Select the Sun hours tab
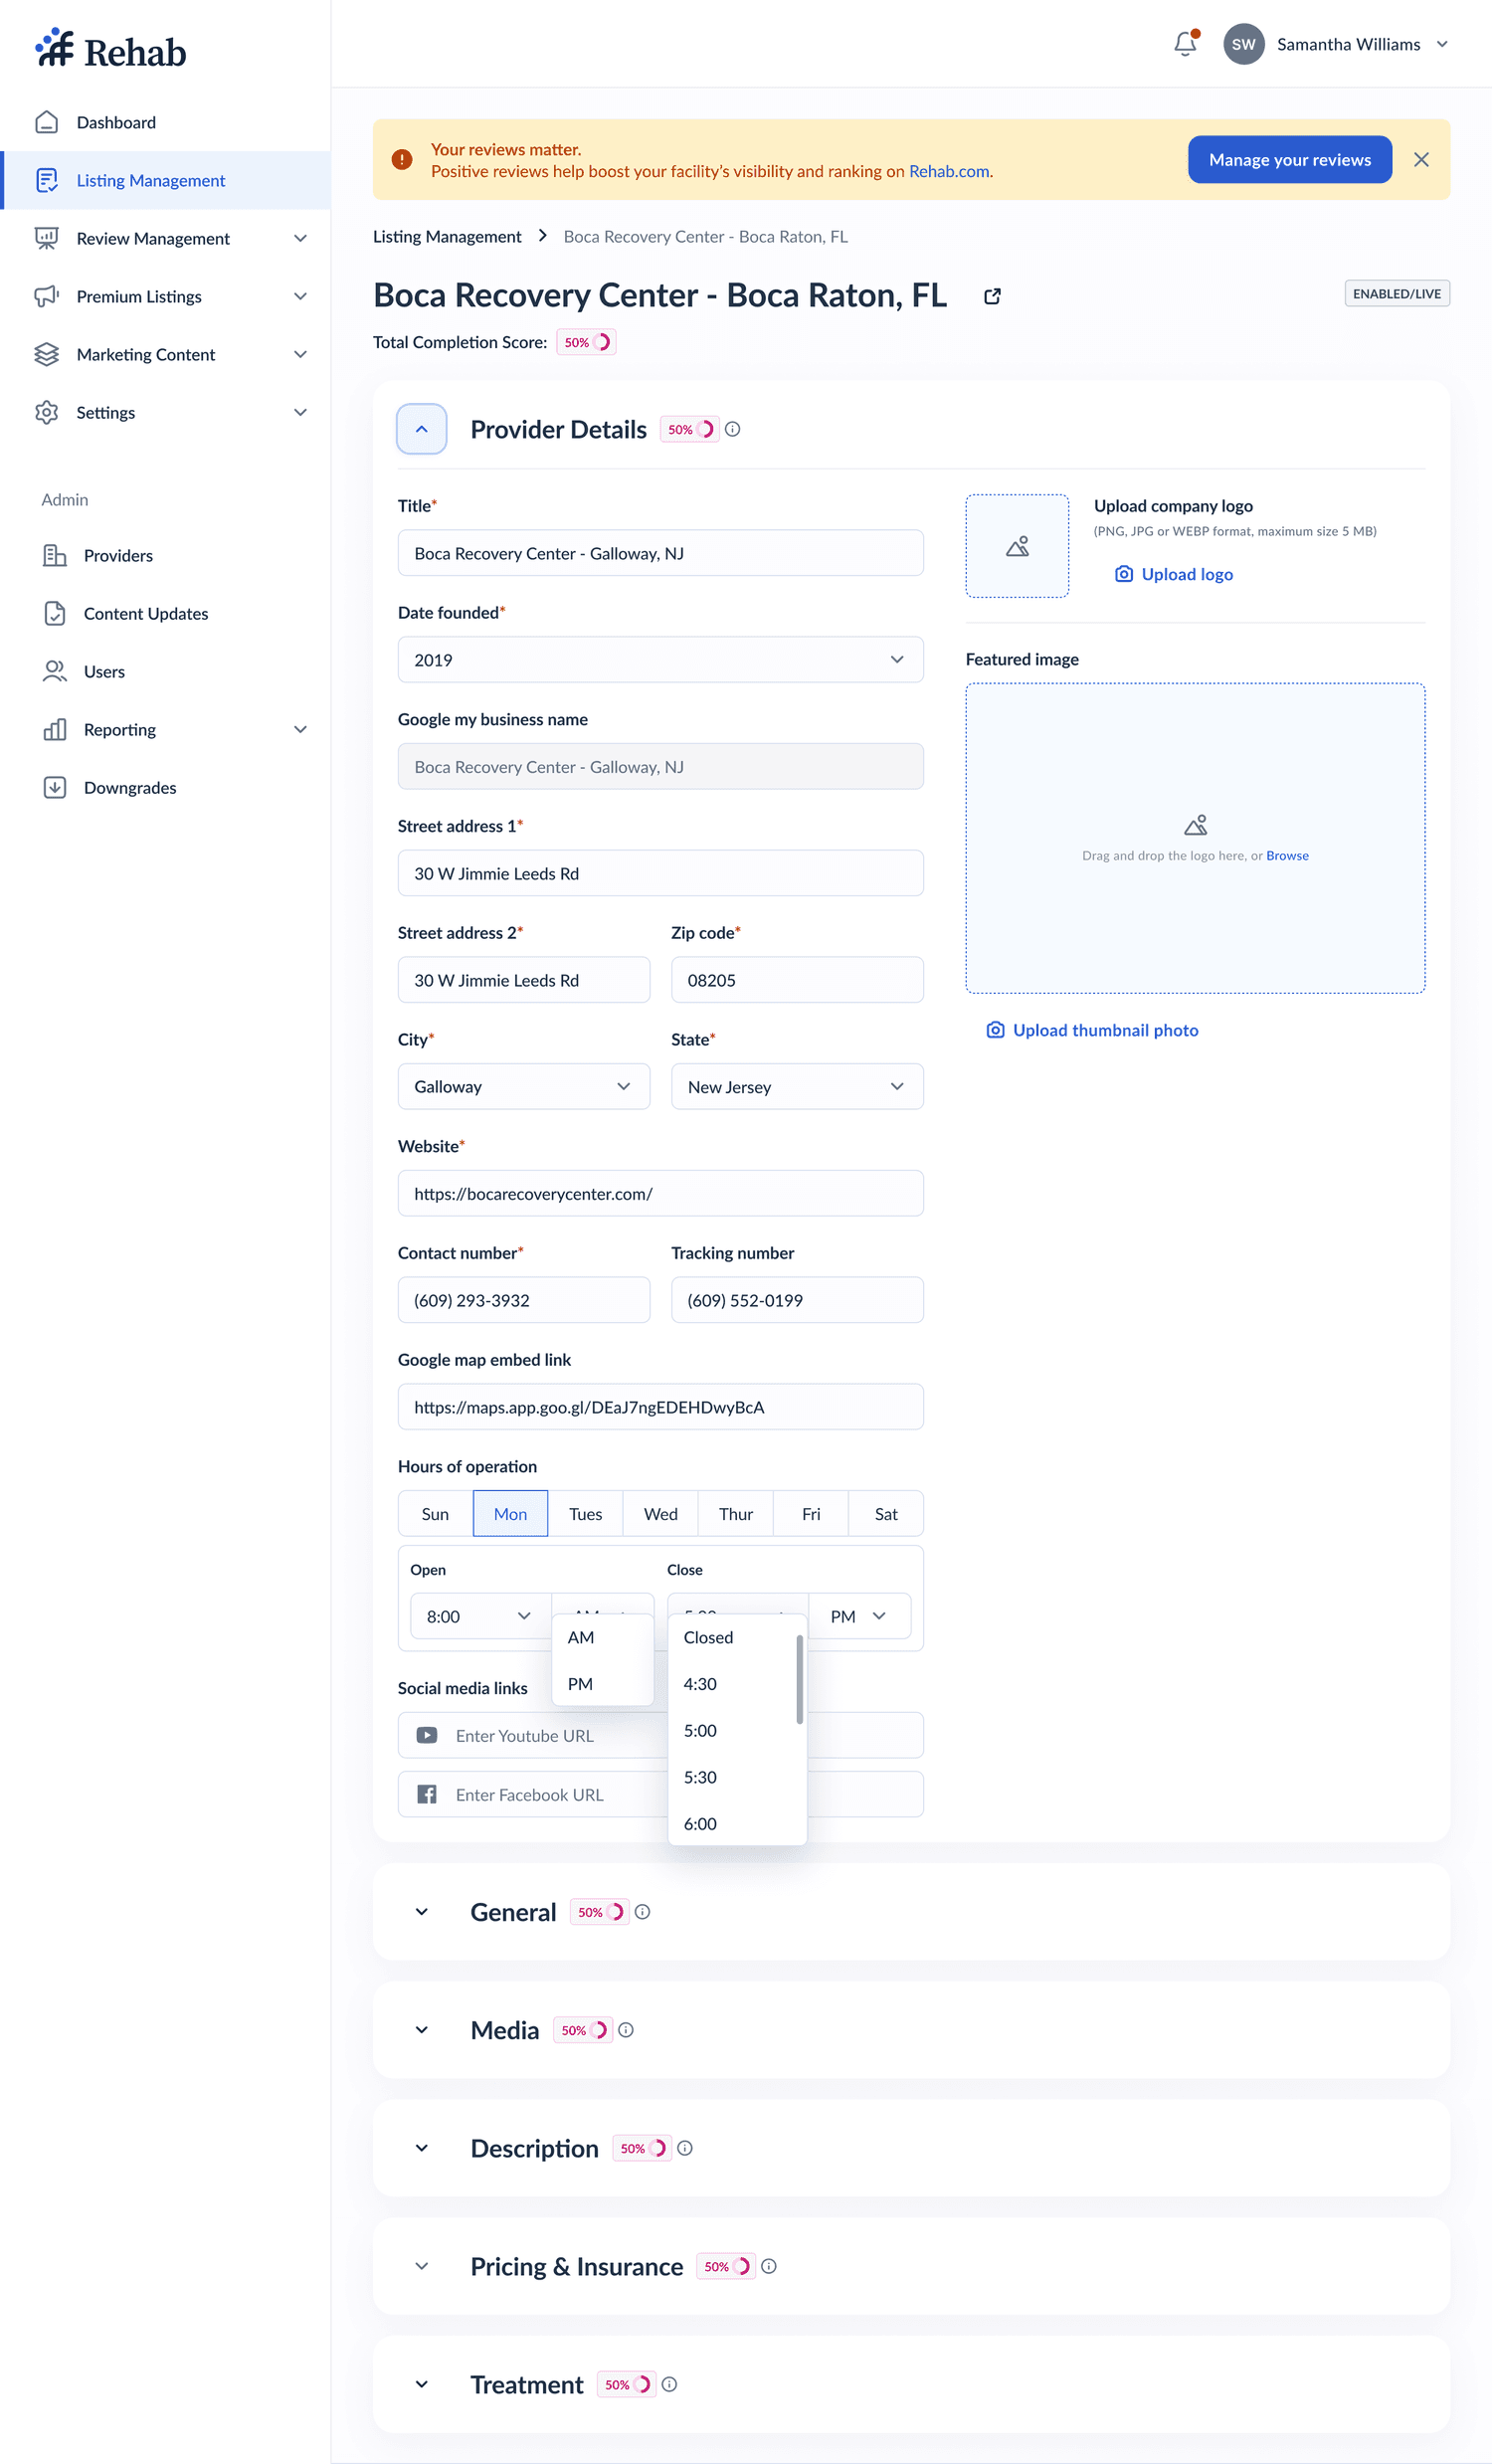The height and width of the screenshot is (2464, 1492). (x=435, y=1513)
